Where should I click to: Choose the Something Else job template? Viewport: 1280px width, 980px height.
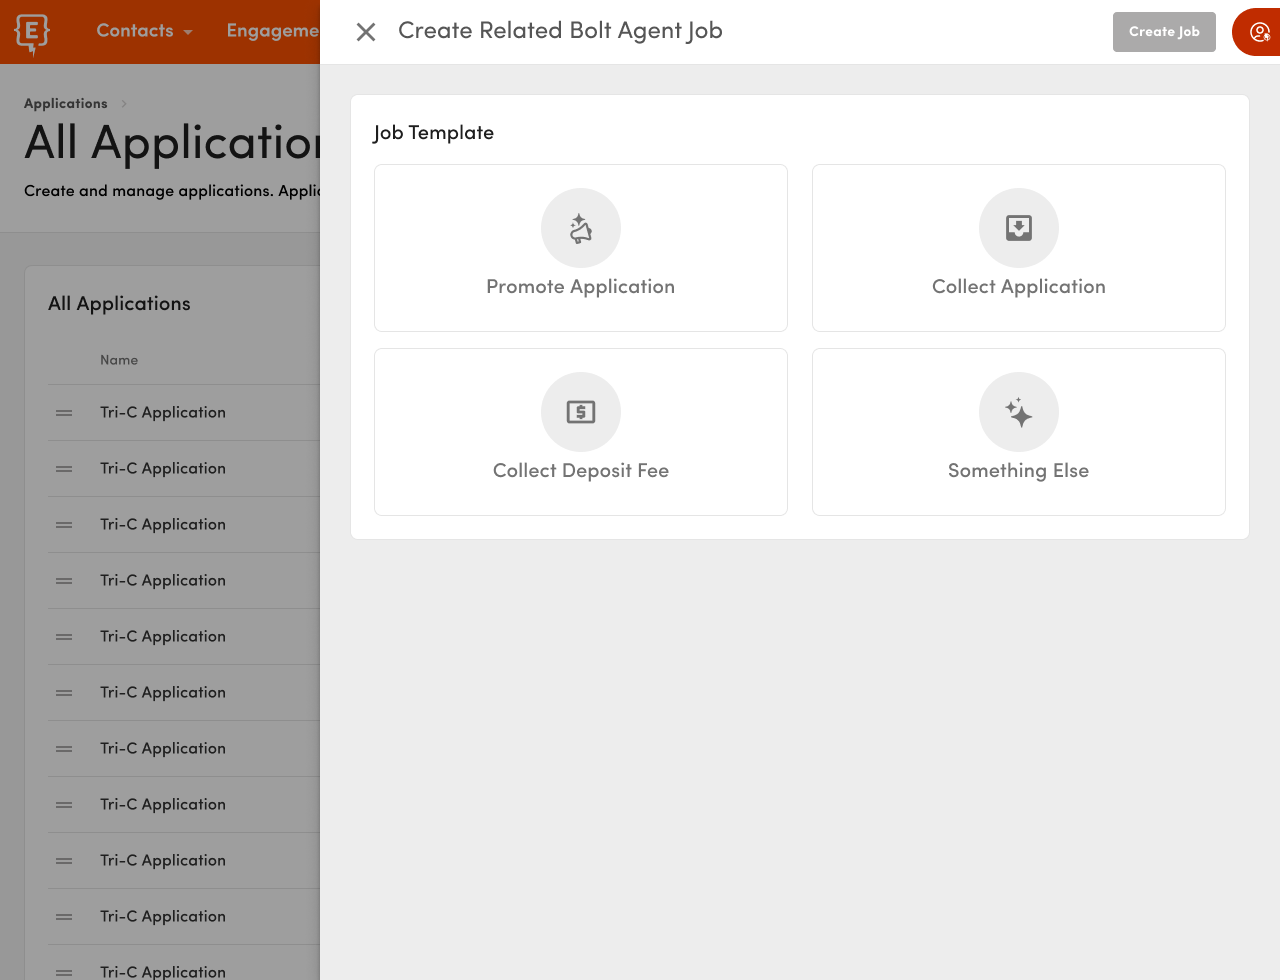1018,431
